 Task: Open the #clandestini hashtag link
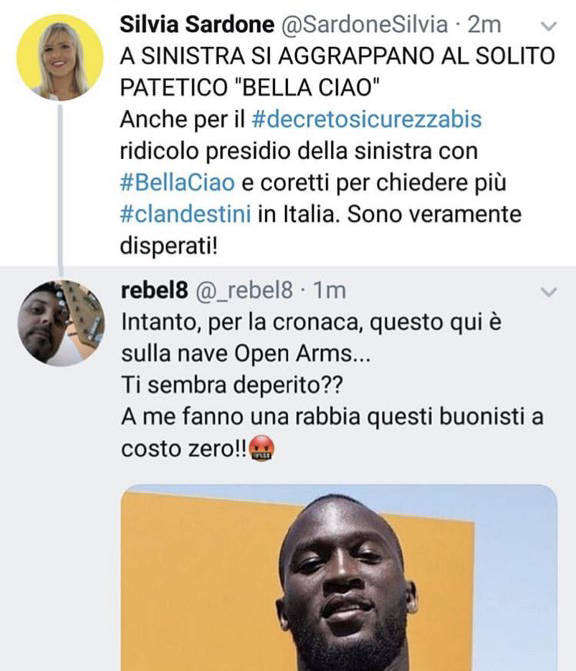pyautogui.click(x=185, y=214)
